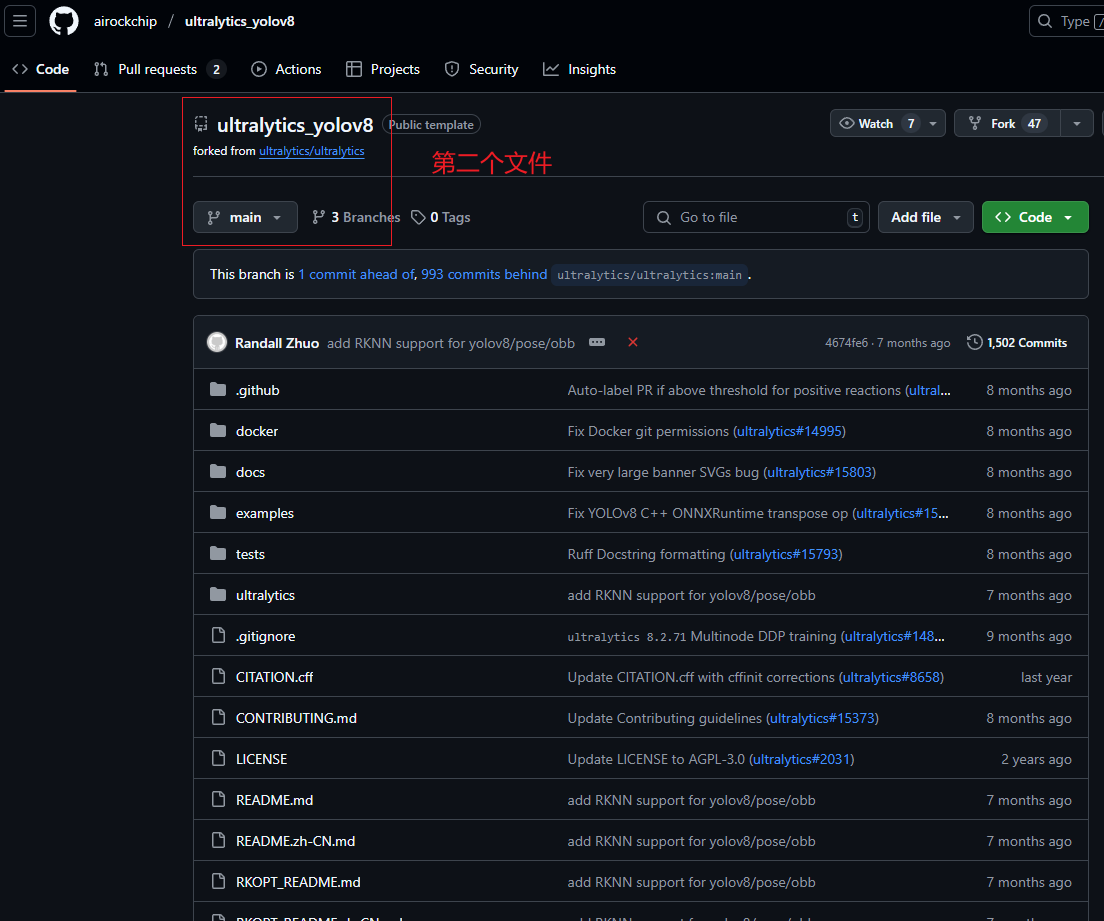The height and width of the screenshot is (921, 1104).
Task: Open the Fork options dropdown arrow
Action: (x=1077, y=123)
